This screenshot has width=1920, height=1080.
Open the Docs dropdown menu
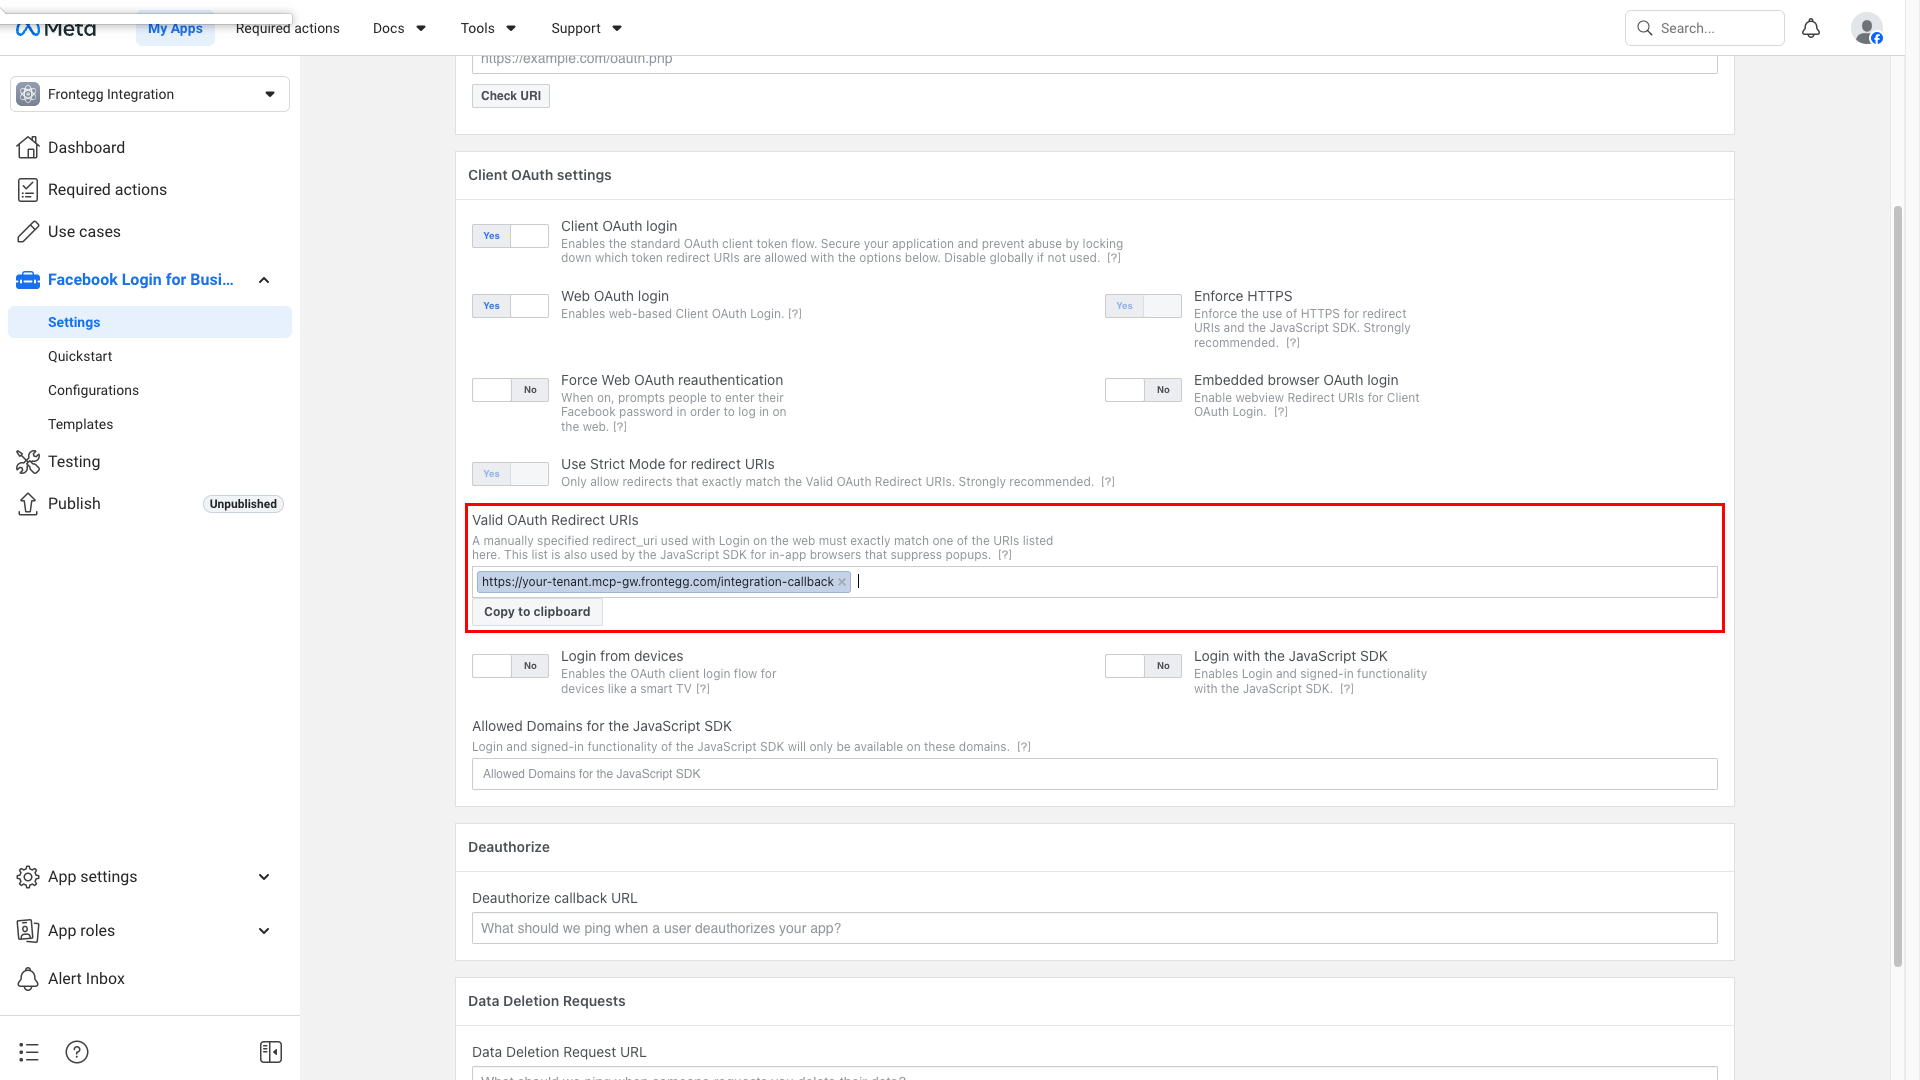[x=400, y=28]
